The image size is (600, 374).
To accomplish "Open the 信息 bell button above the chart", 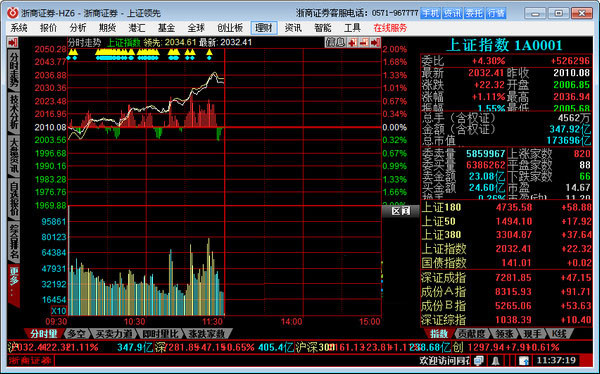I will click(x=335, y=42).
